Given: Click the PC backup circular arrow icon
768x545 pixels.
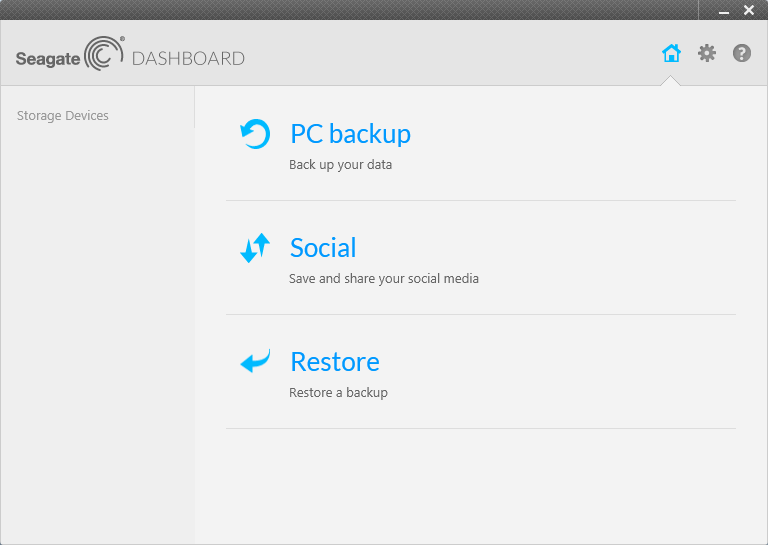Looking at the screenshot, I should (x=255, y=134).
